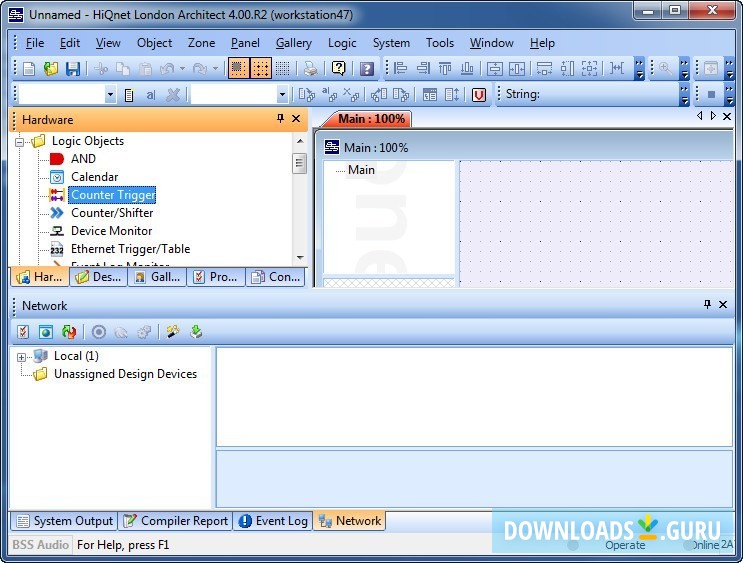Switch to the Main : 100% tab
The height and width of the screenshot is (563, 743).
[x=371, y=119]
